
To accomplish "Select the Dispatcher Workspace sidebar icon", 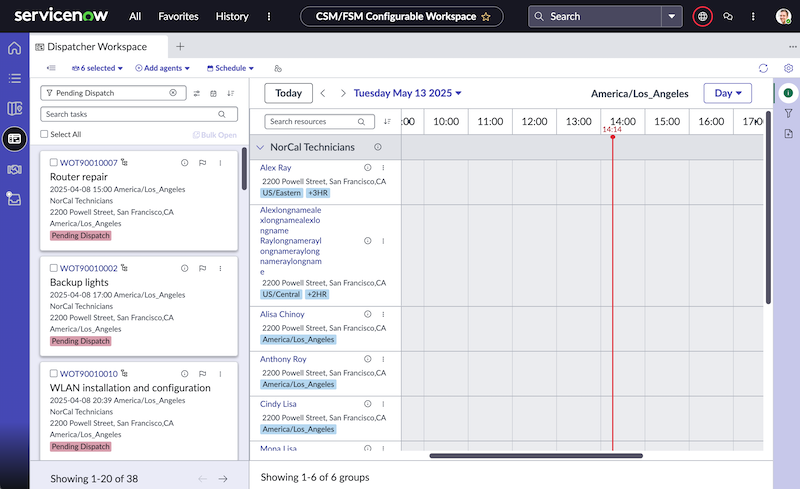I will coord(14,139).
